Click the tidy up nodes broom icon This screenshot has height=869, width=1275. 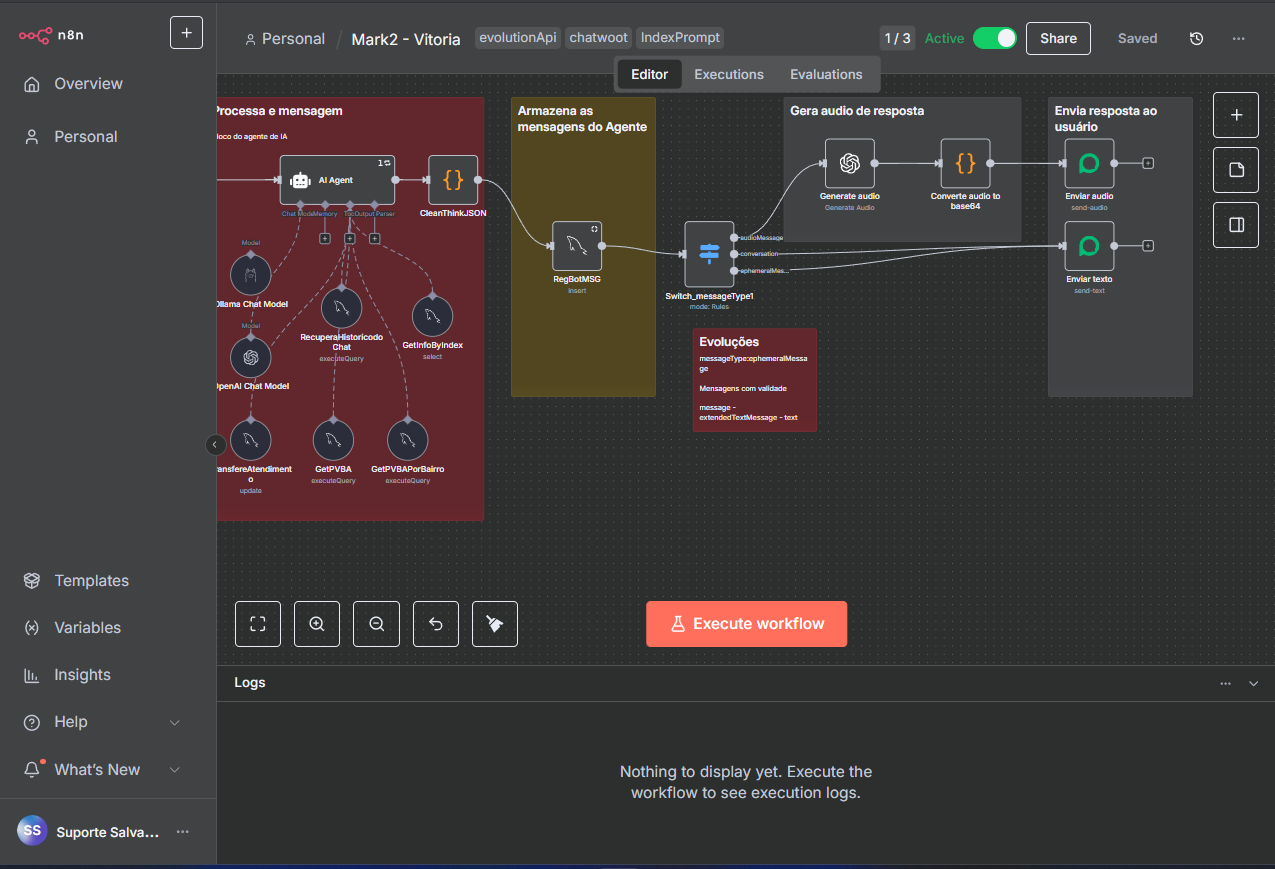coord(495,624)
